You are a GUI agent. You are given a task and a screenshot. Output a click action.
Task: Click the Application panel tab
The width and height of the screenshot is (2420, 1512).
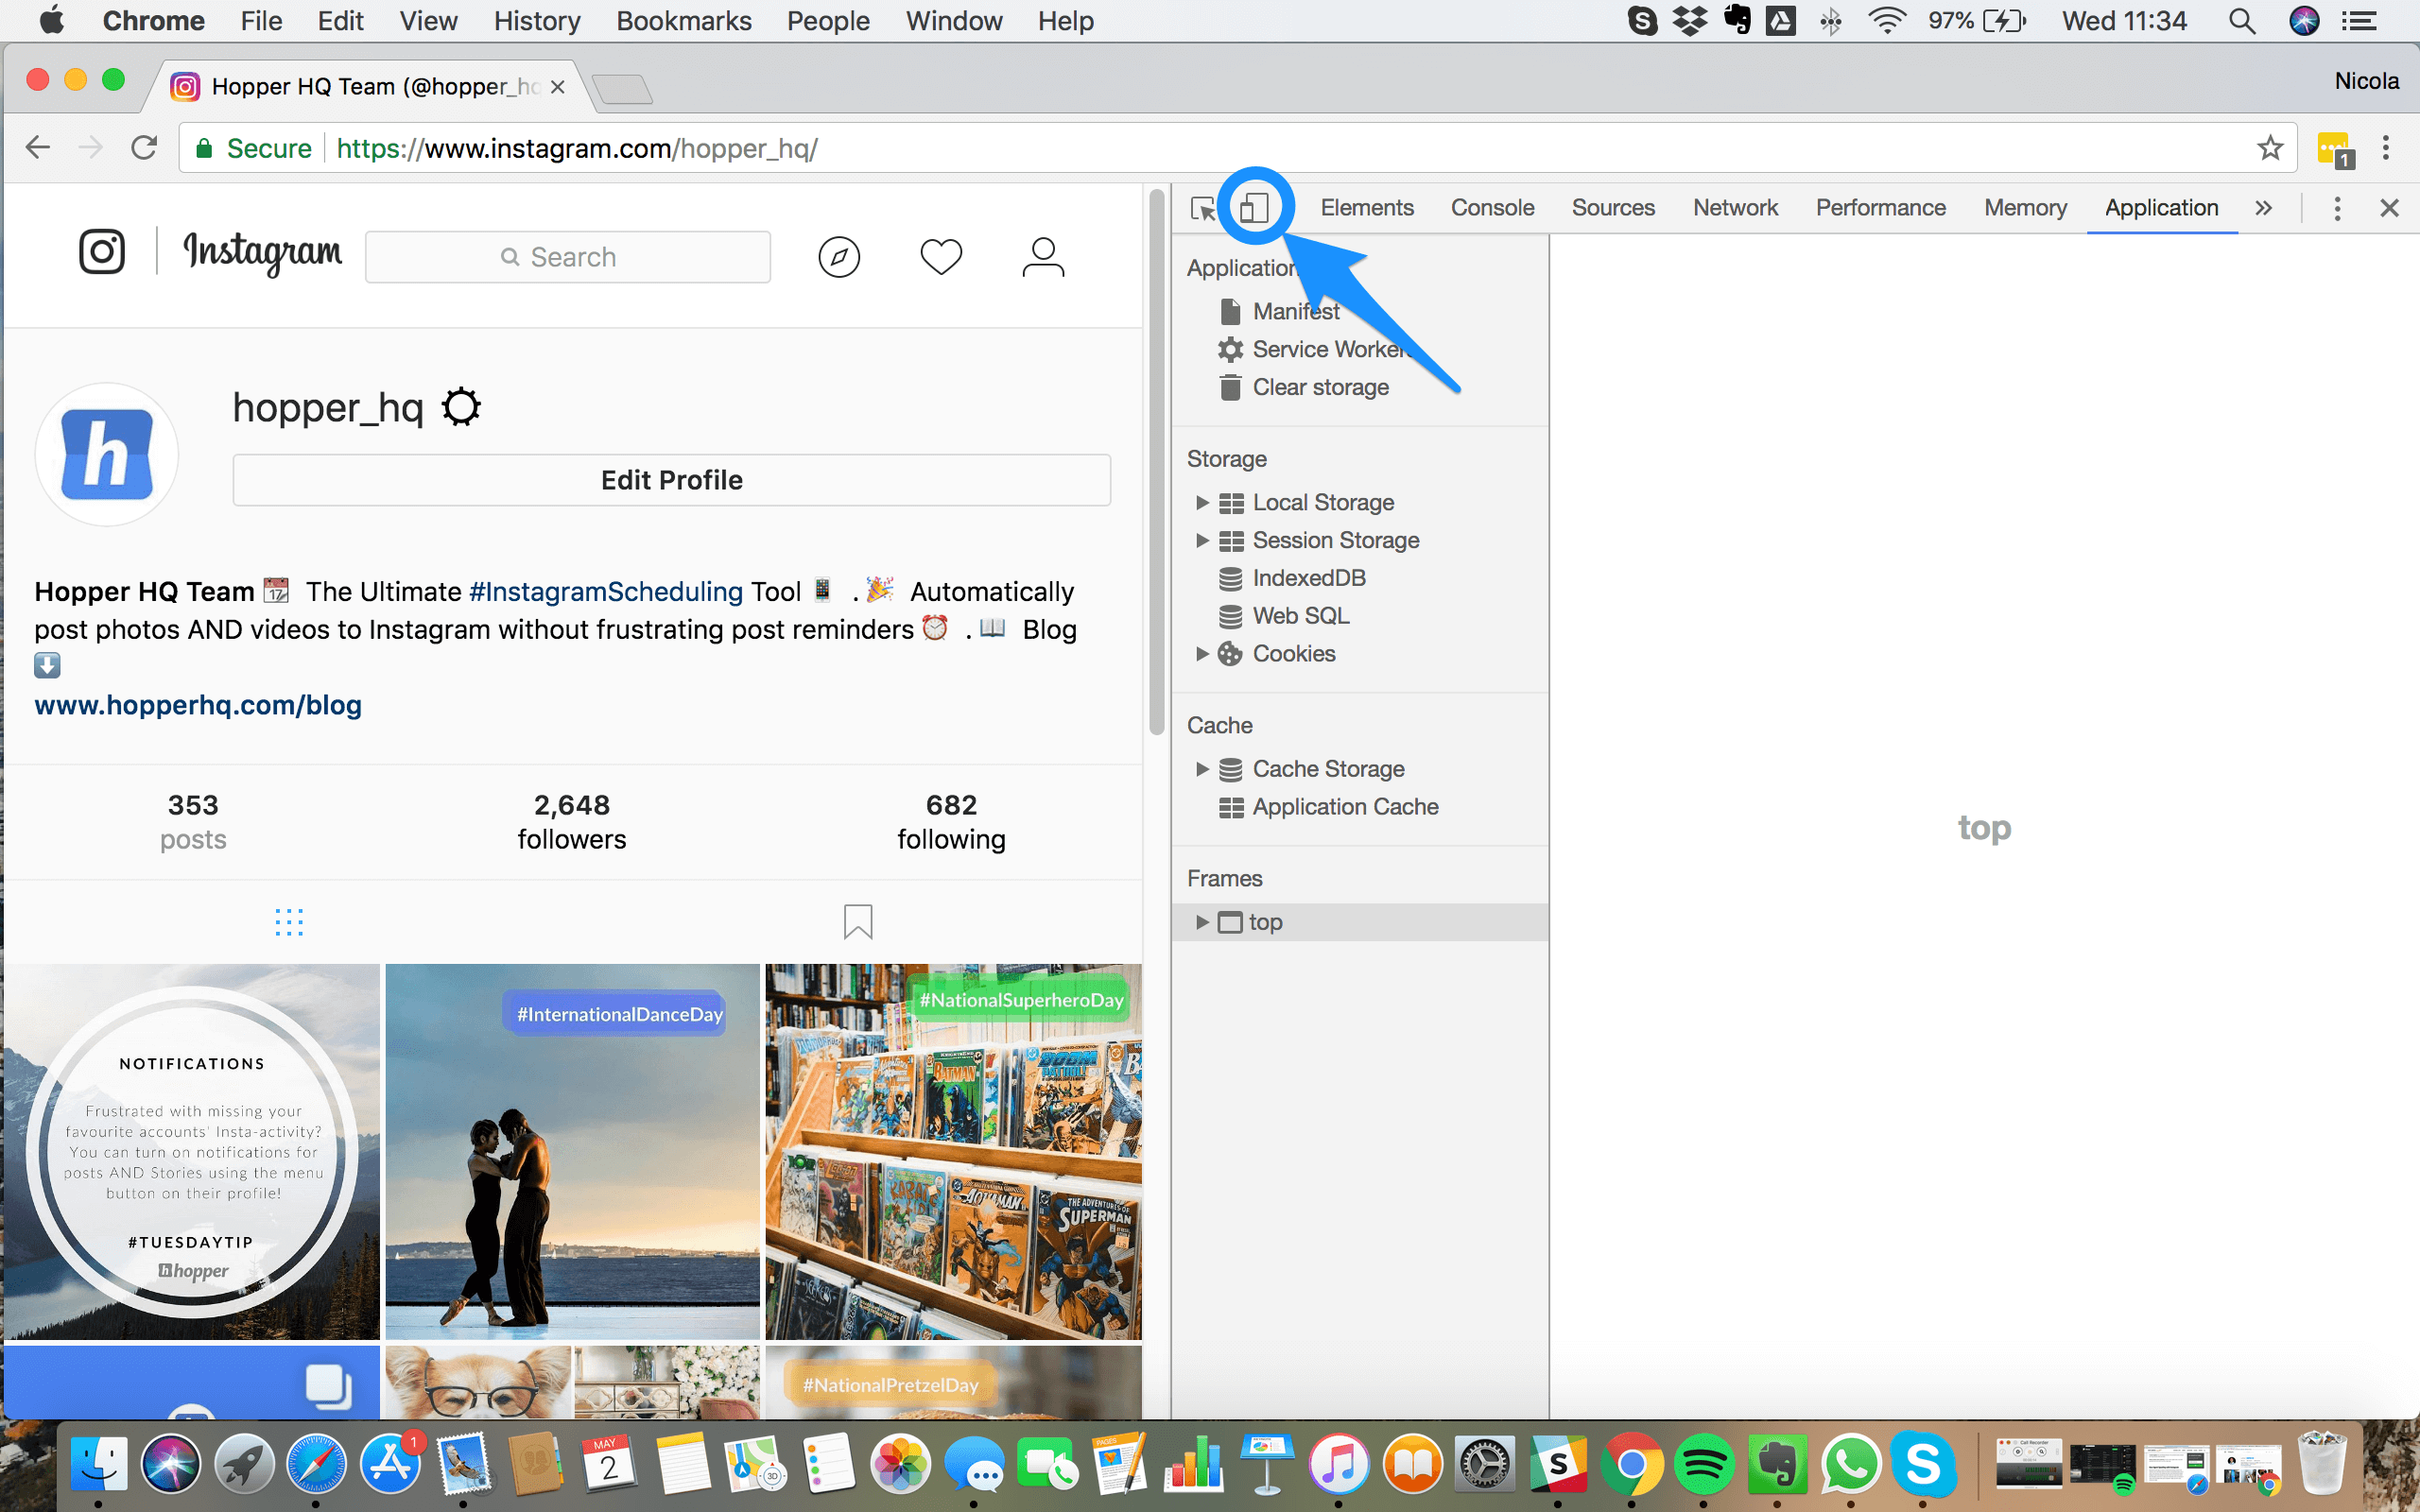pos(2162,206)
